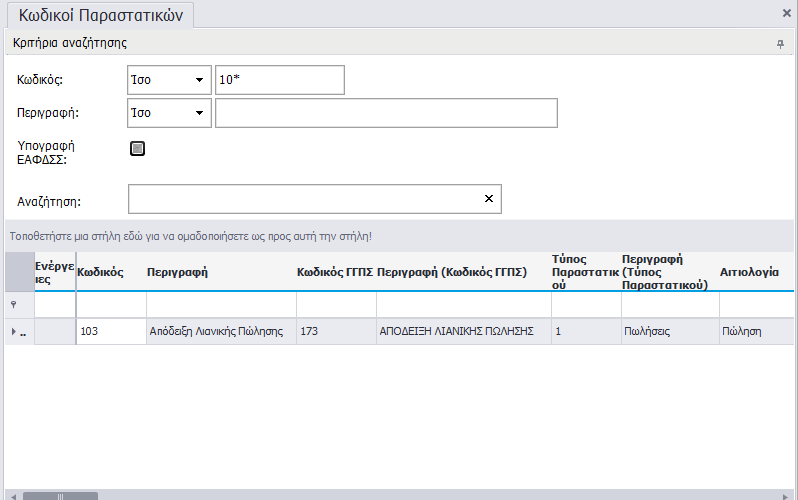Viewport: 798px width, 500px height.
Task: Open the Κωδικός operator dropdown
Action: [x=199, y=80]
